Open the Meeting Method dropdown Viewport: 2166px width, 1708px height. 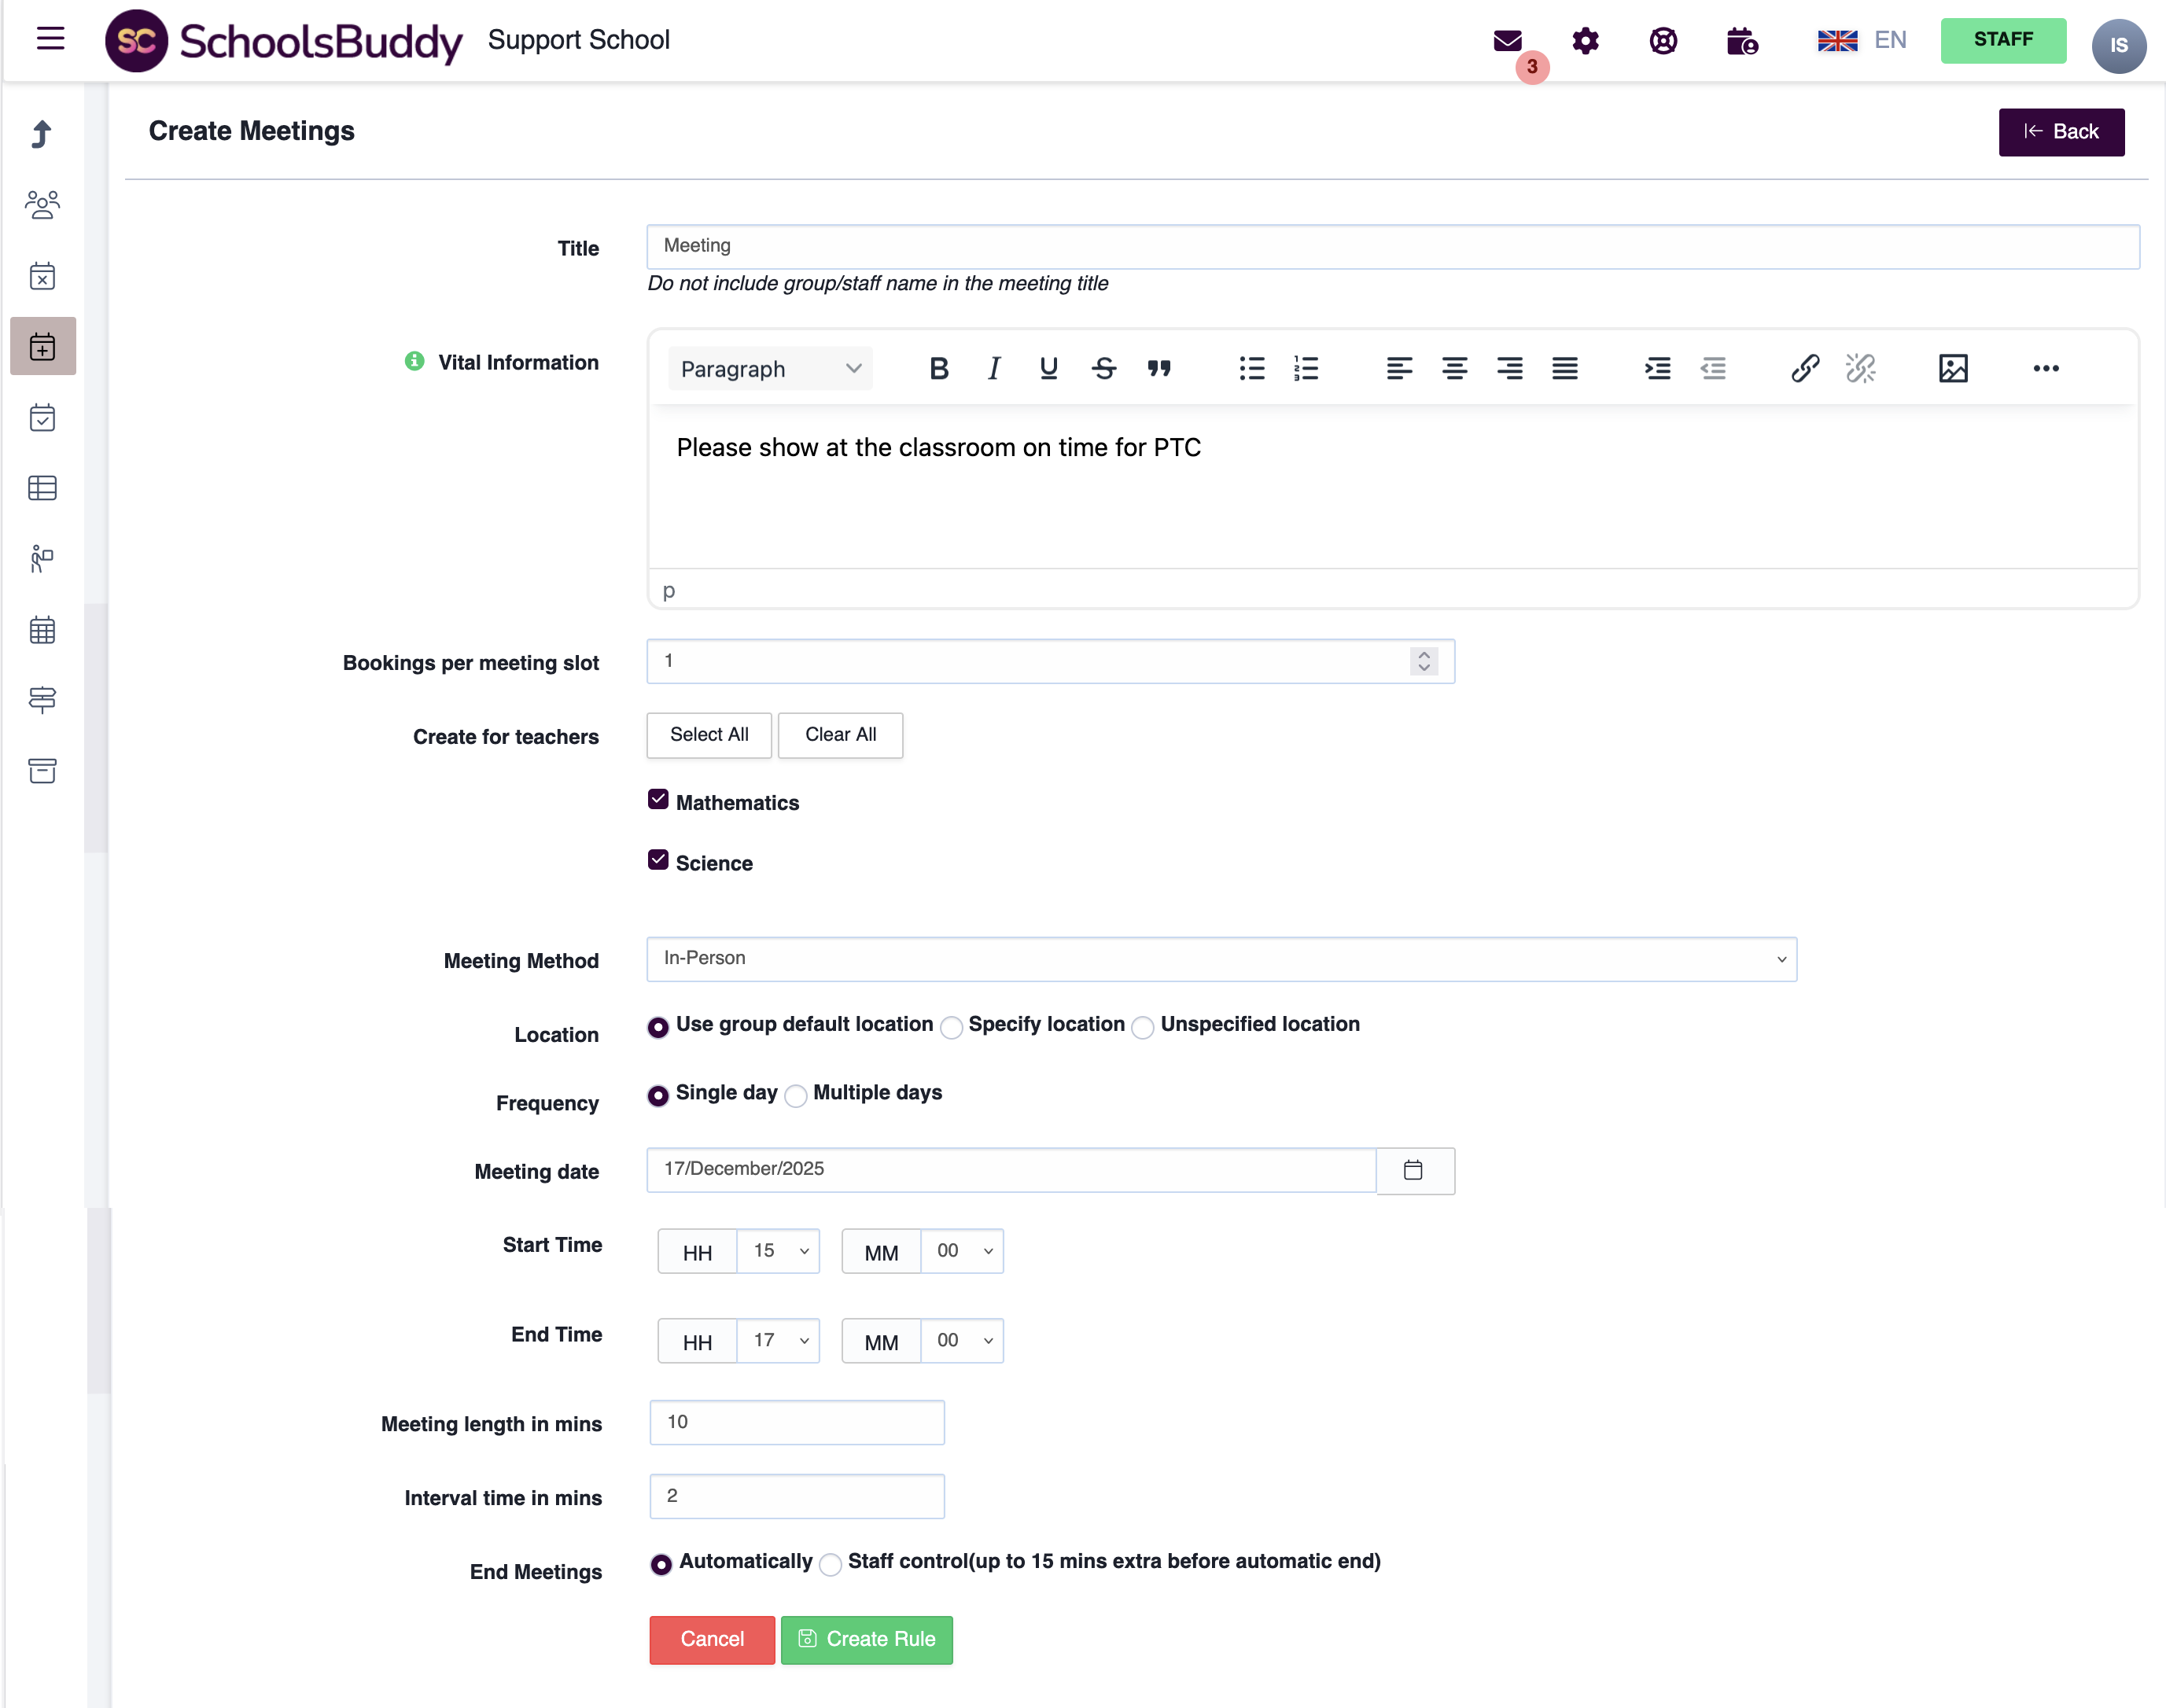click(1220, 959)
